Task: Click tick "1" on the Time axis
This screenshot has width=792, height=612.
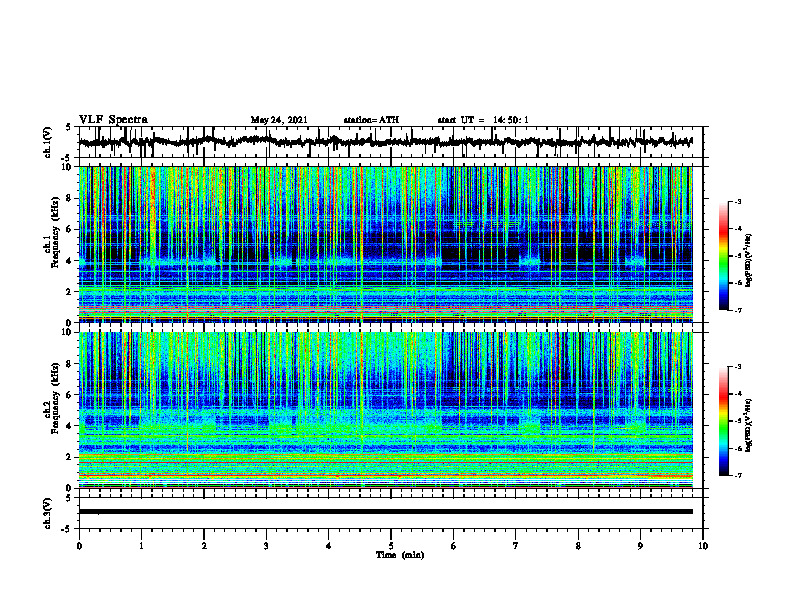Action: coord(141,546)
